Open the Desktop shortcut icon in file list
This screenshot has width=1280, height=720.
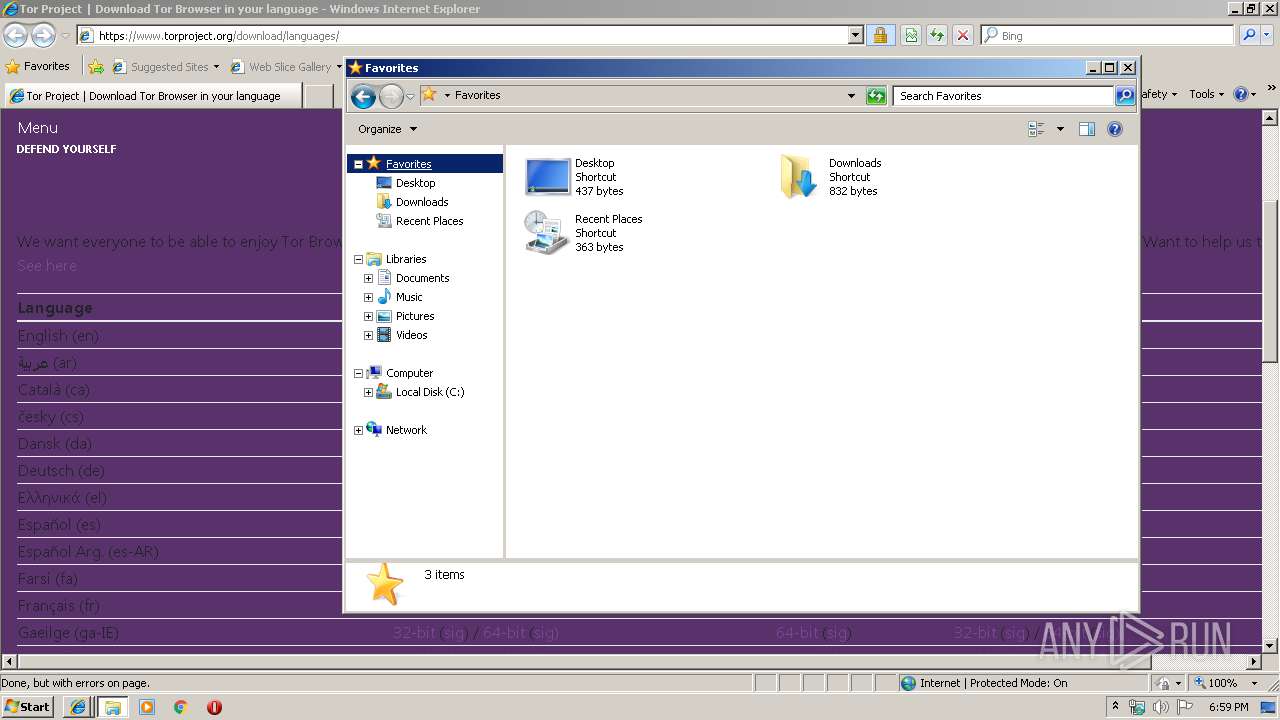tap(547, 177)
